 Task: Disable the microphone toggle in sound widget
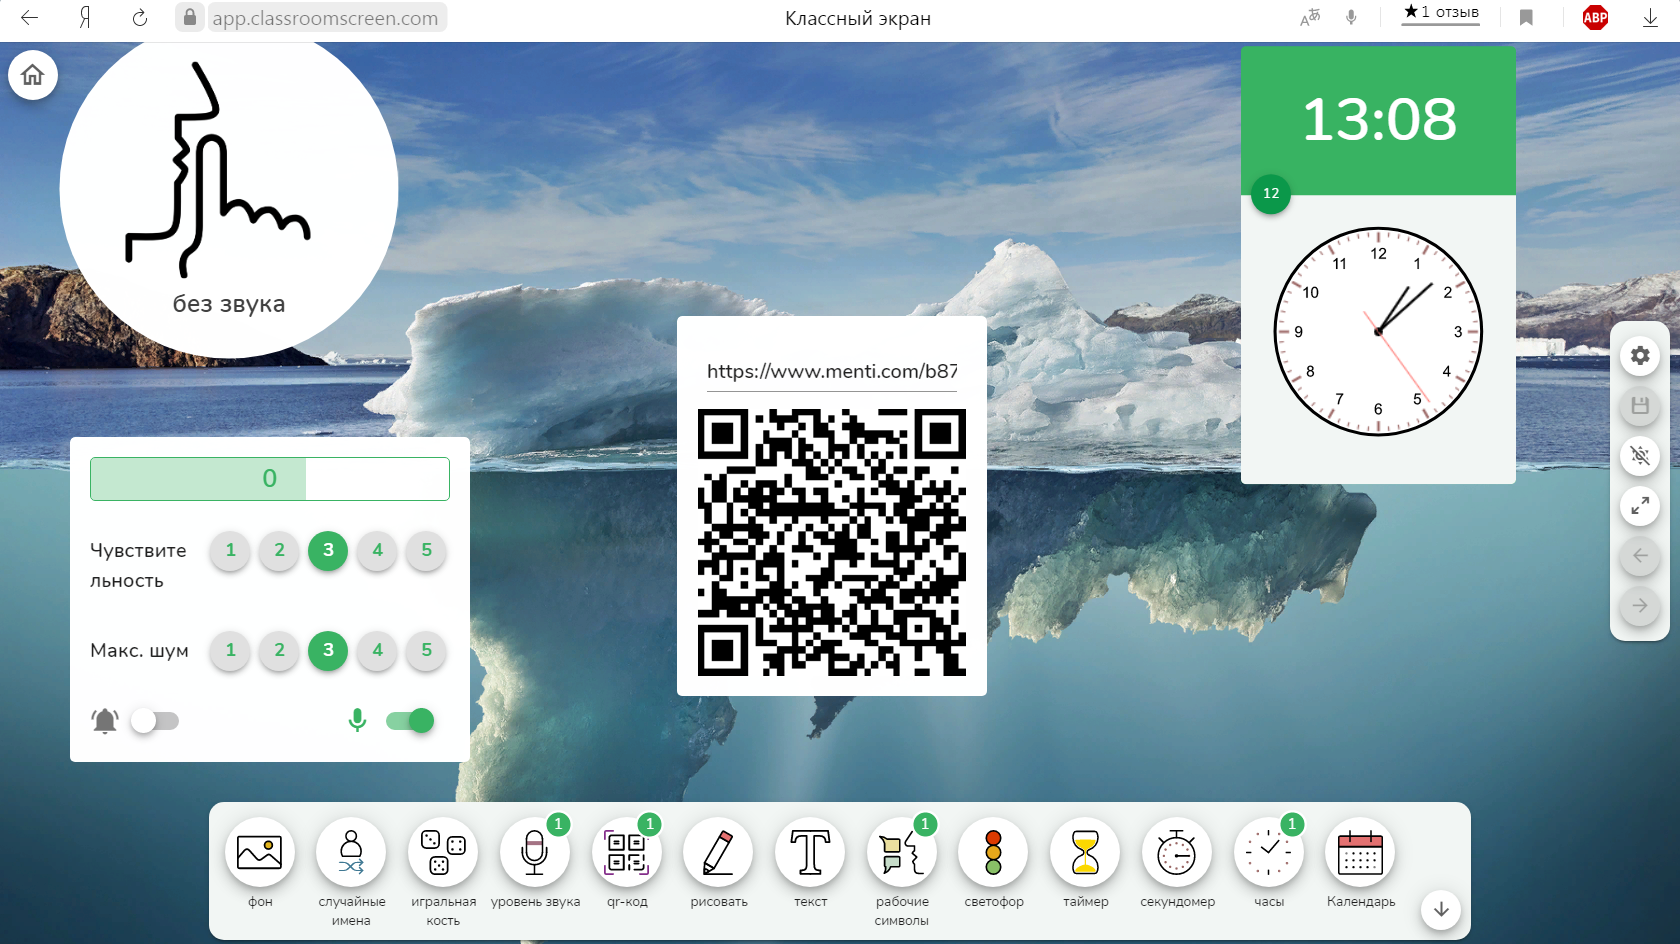click(x=409, y=720)
